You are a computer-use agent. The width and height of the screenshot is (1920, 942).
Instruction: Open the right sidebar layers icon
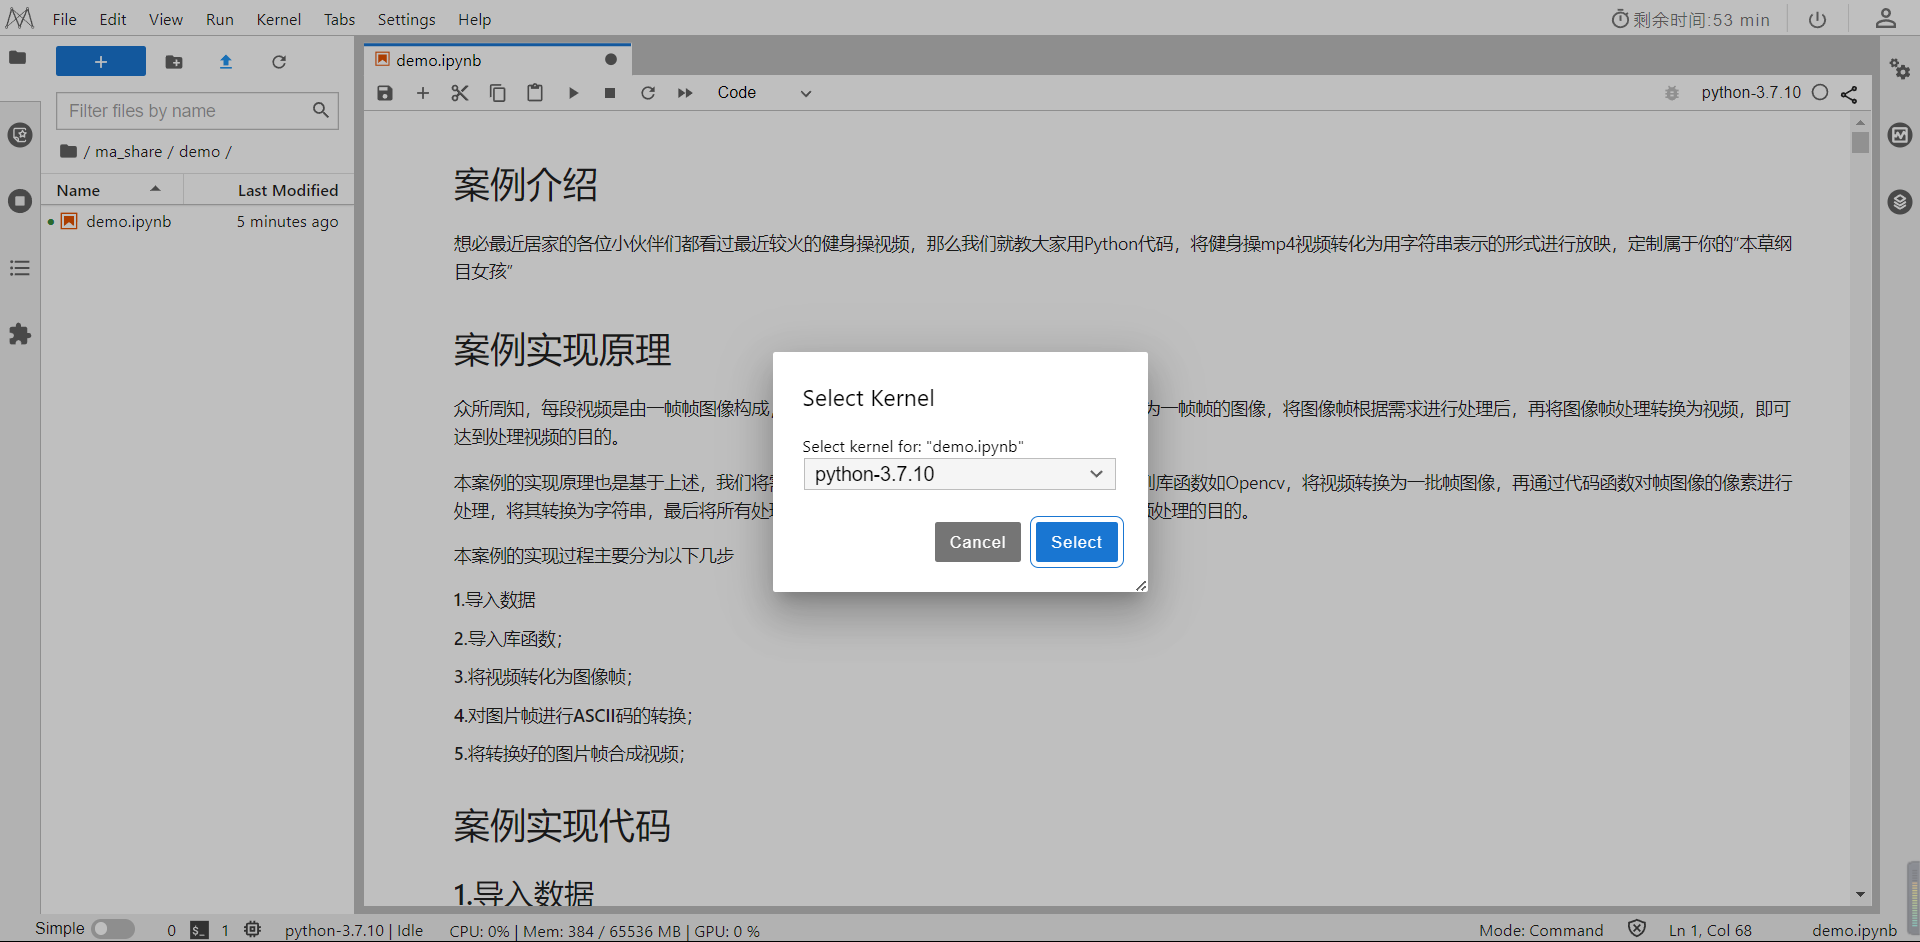1900,201
